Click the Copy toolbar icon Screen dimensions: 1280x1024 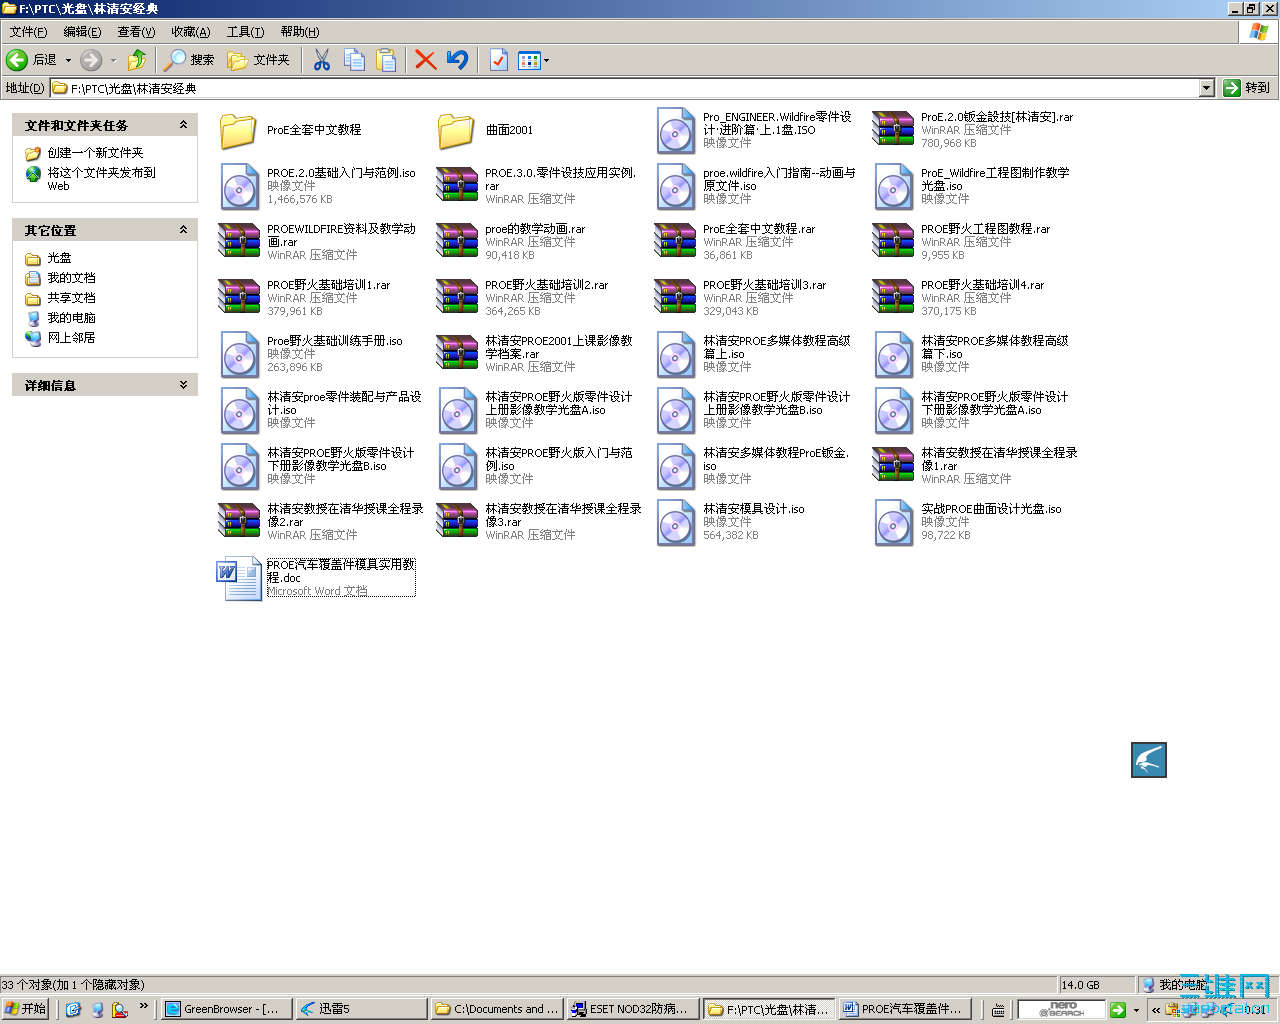(x=354, y=60)
